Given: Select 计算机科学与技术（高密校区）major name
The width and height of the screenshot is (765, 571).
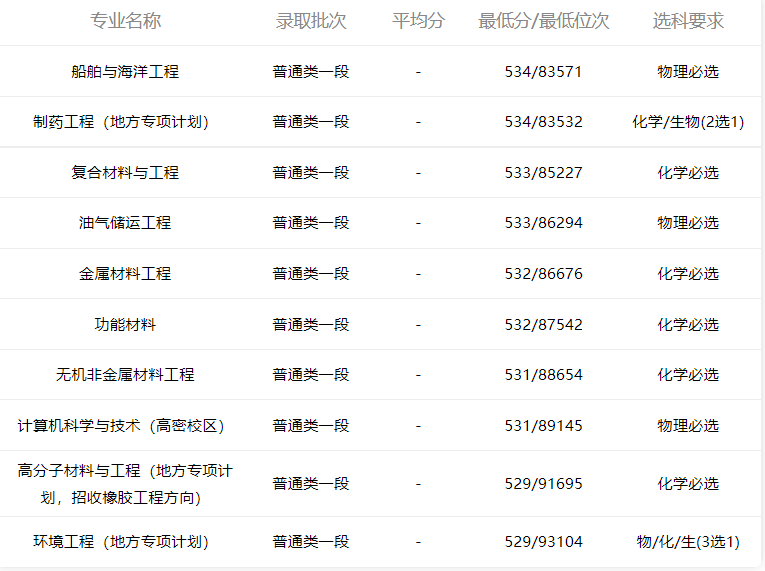Looking at the screenshot, I should (x=121, y=426).
